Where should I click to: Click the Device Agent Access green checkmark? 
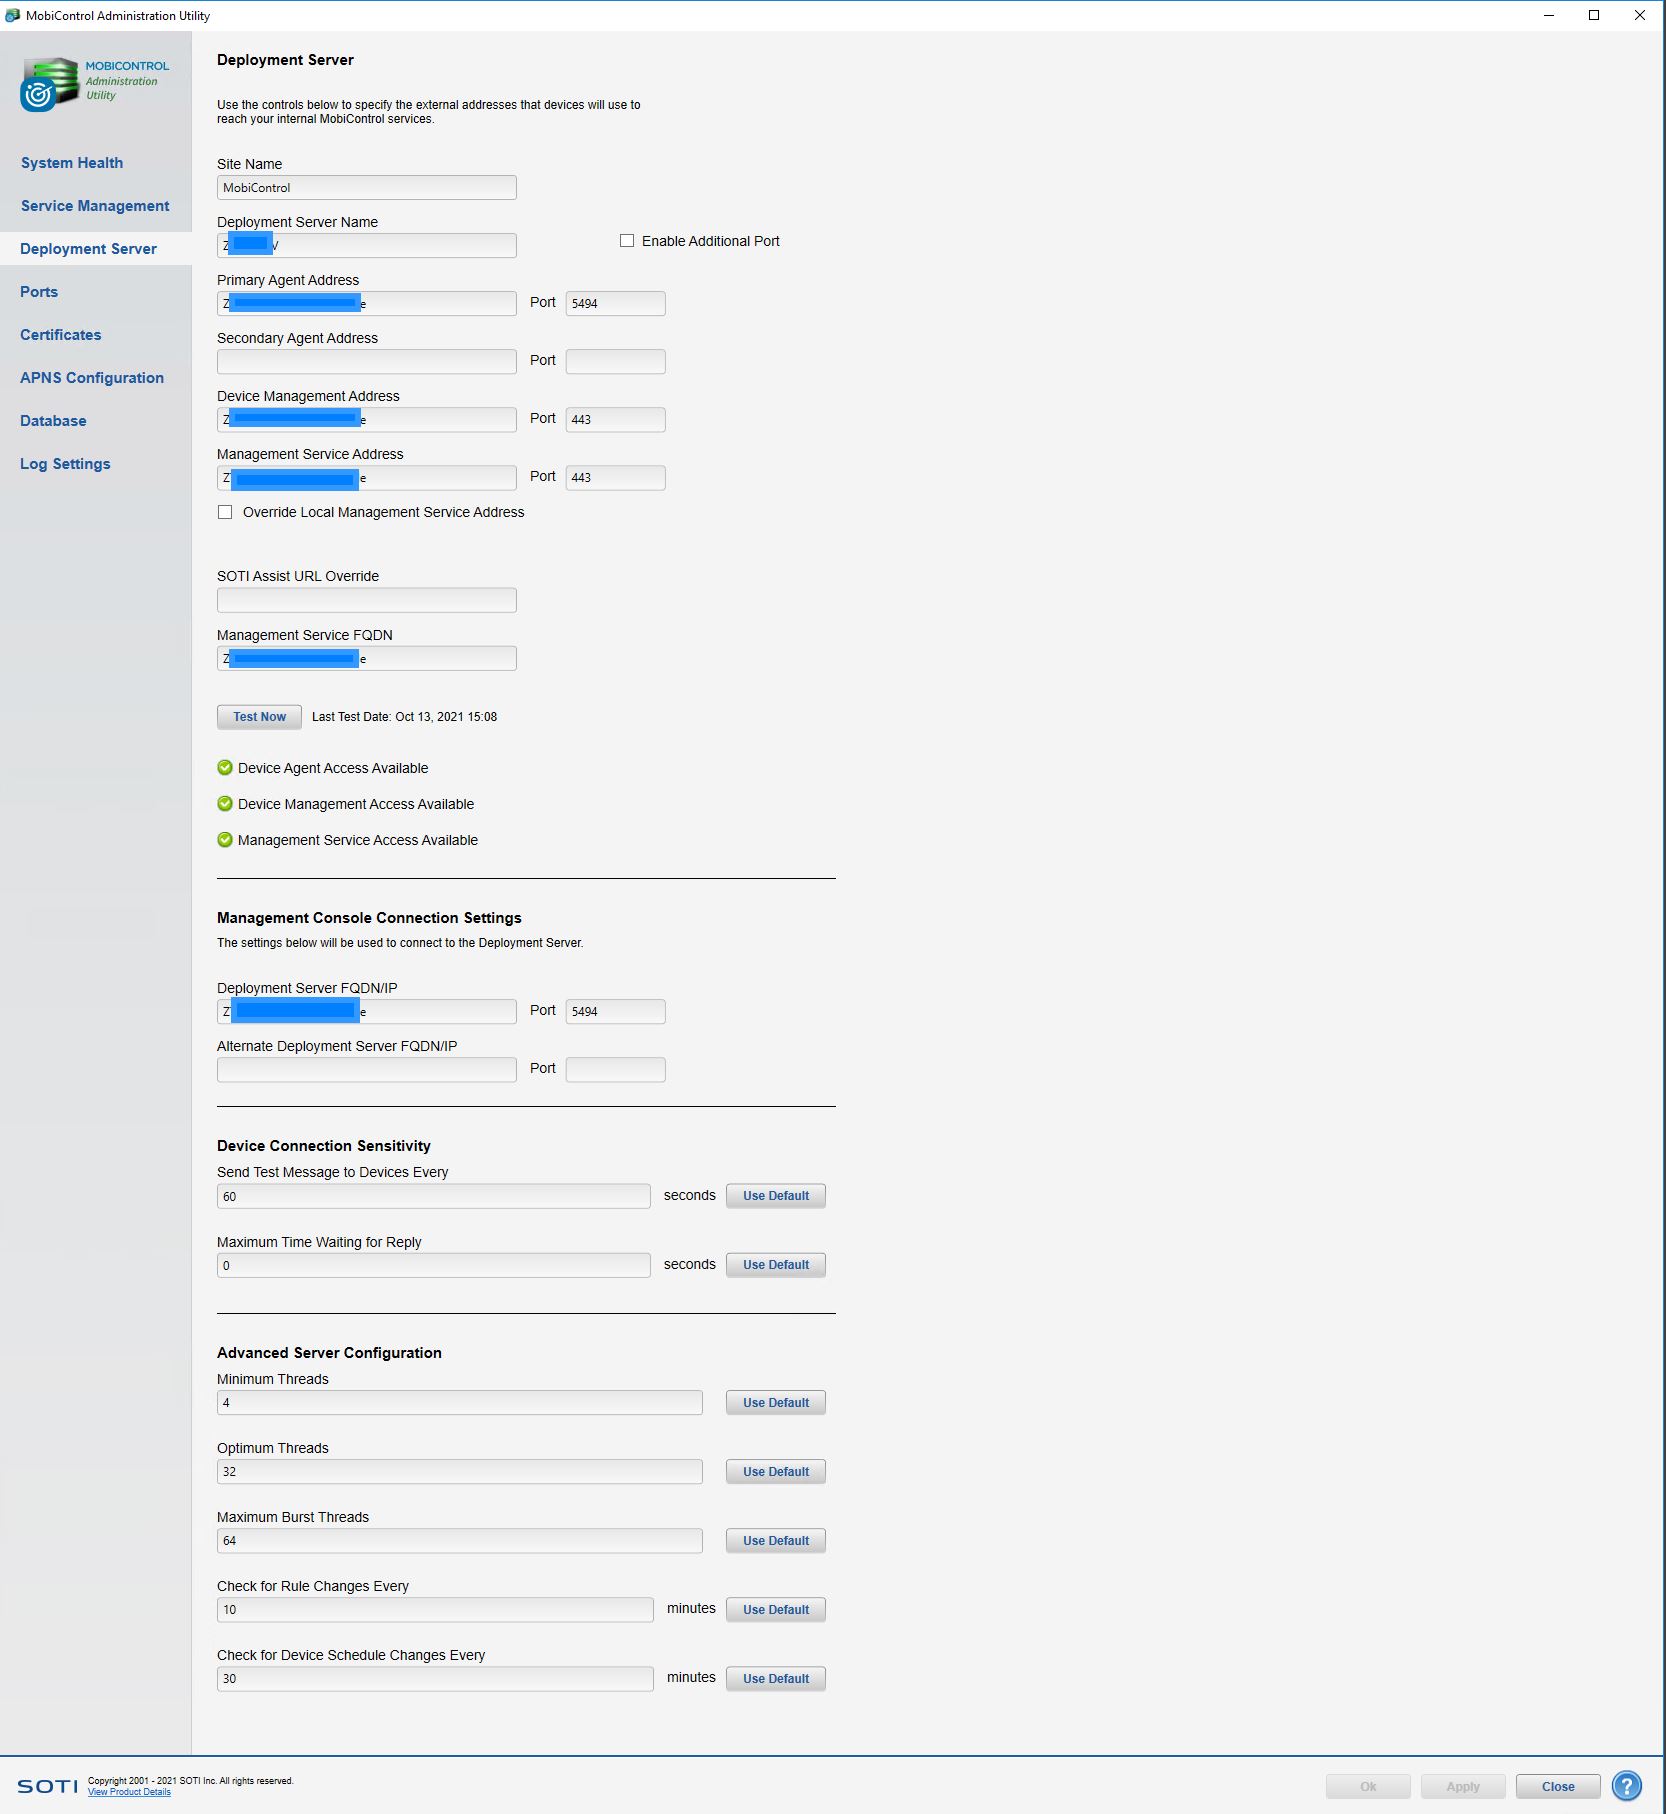pyautogui.click(x=225, y=768)
